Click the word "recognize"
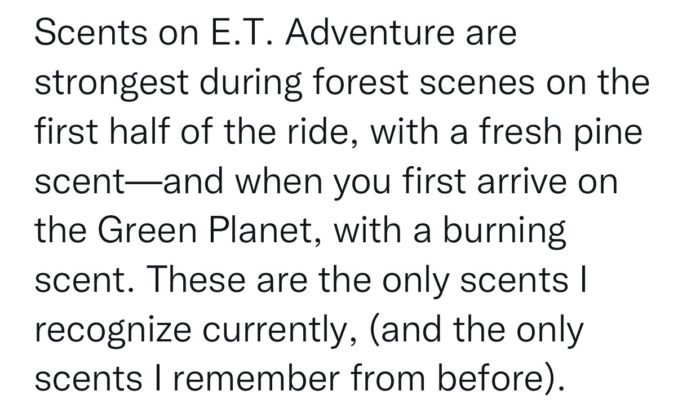The image size is (700, 413). point(113,332)
